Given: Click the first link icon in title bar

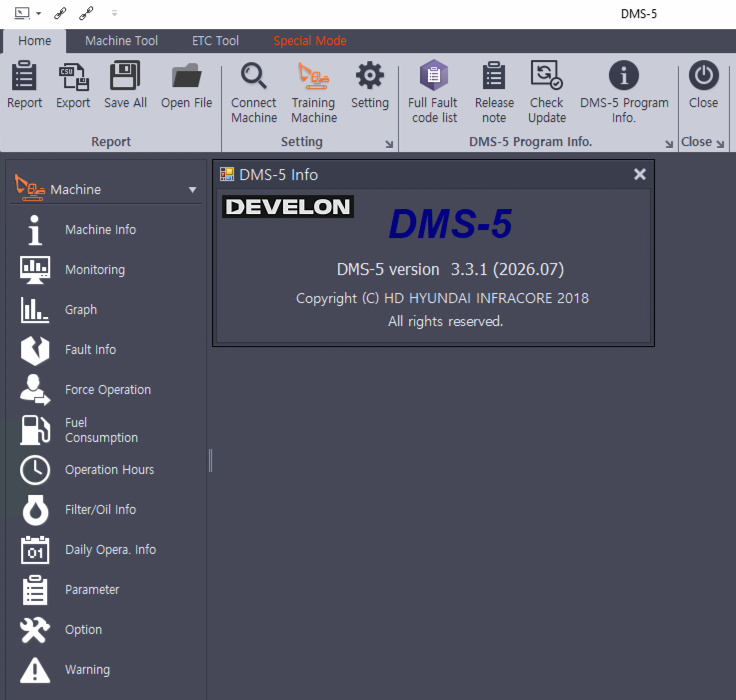Looking at the screenshot, I should [x=60, y=13].
